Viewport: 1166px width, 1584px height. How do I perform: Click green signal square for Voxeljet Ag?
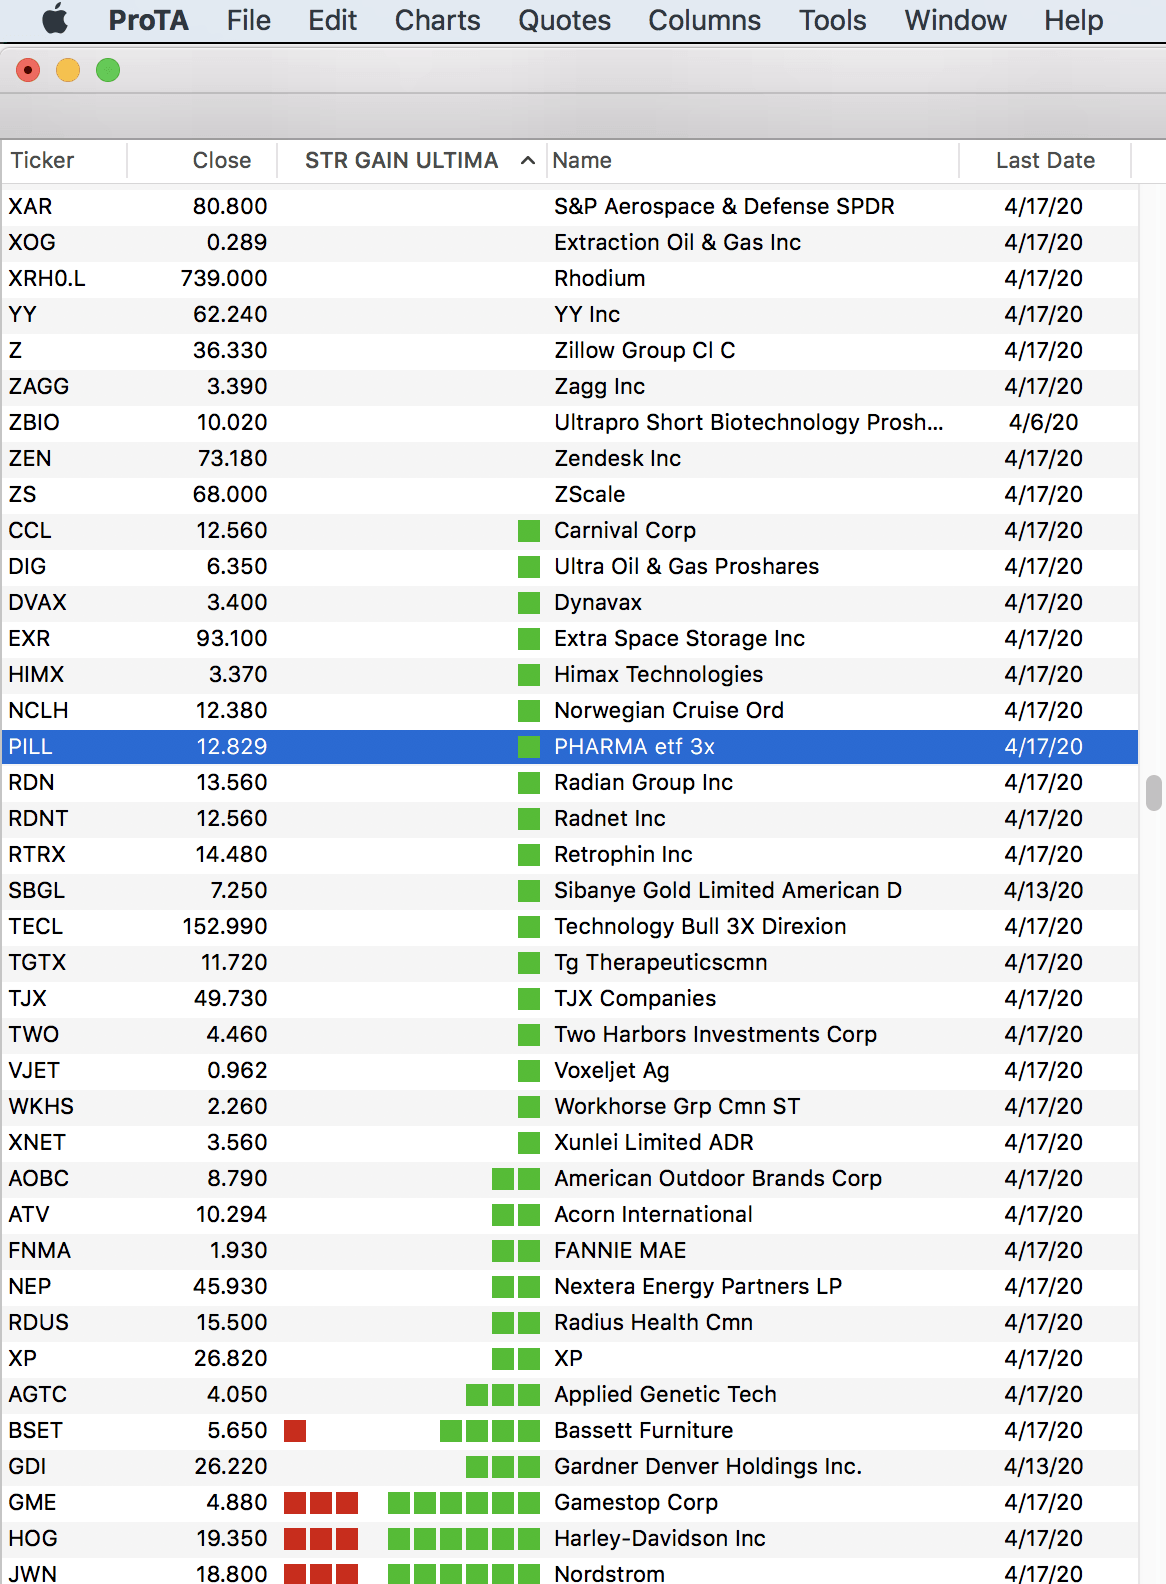pyautogui.click(x=529, y=1071)
